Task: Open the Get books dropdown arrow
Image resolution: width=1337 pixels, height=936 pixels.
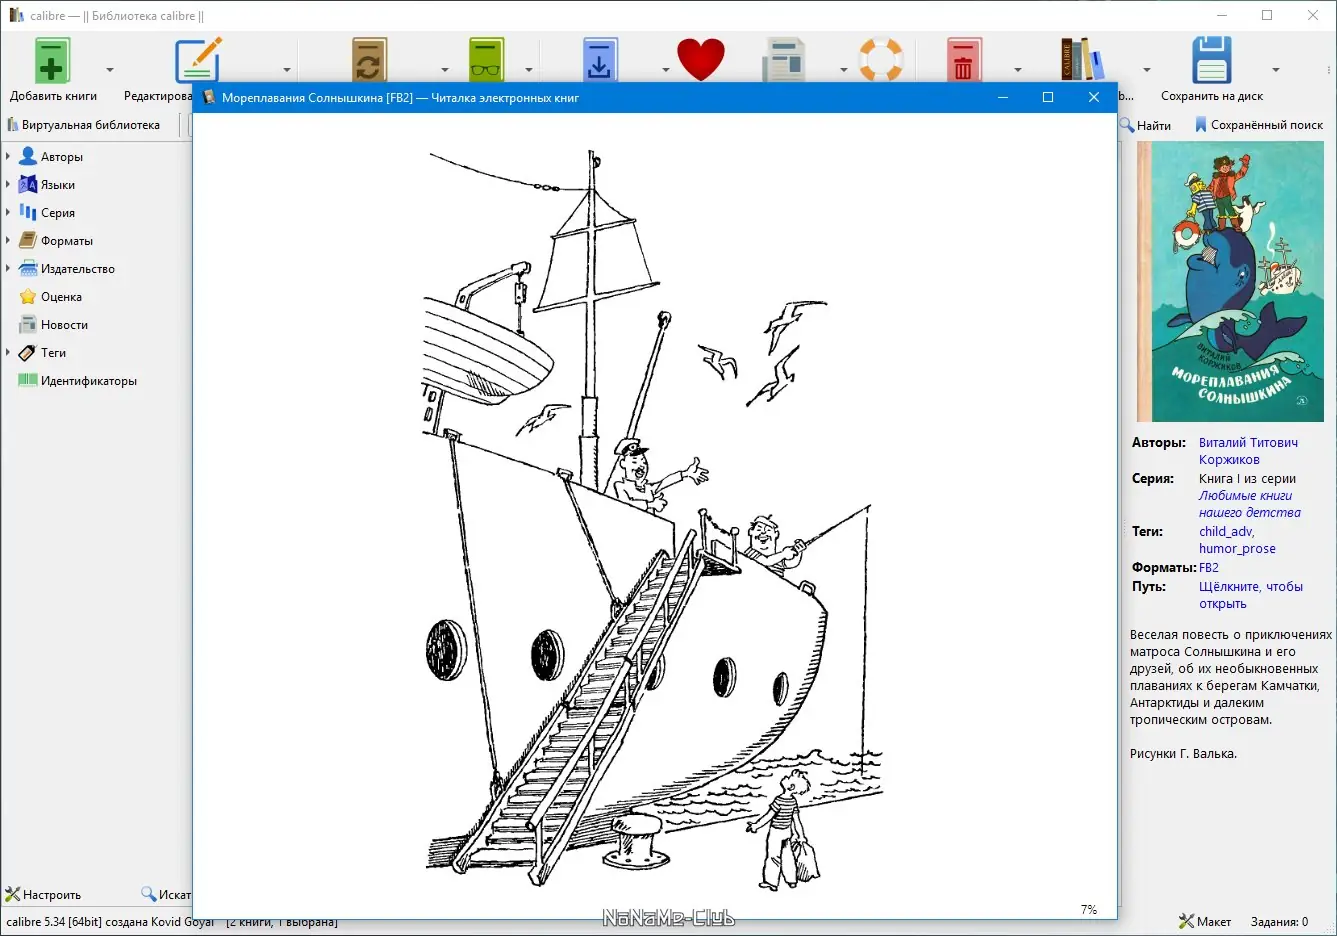Action: (x=665, y=70)
